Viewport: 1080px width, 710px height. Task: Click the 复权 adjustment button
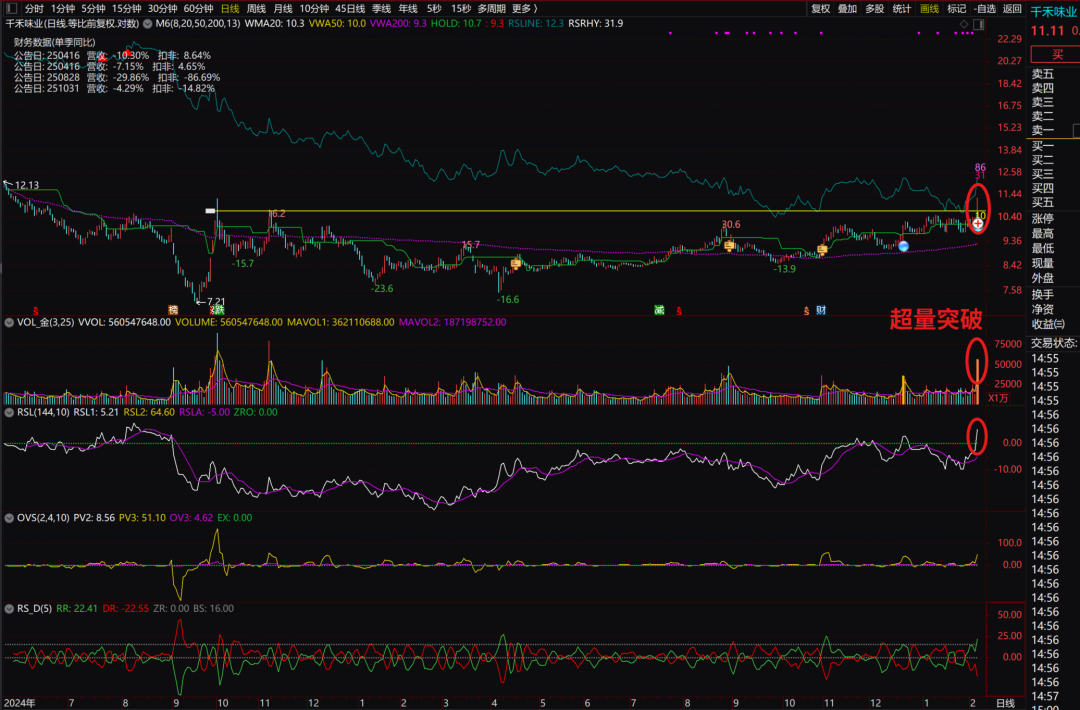coord(820,8)
